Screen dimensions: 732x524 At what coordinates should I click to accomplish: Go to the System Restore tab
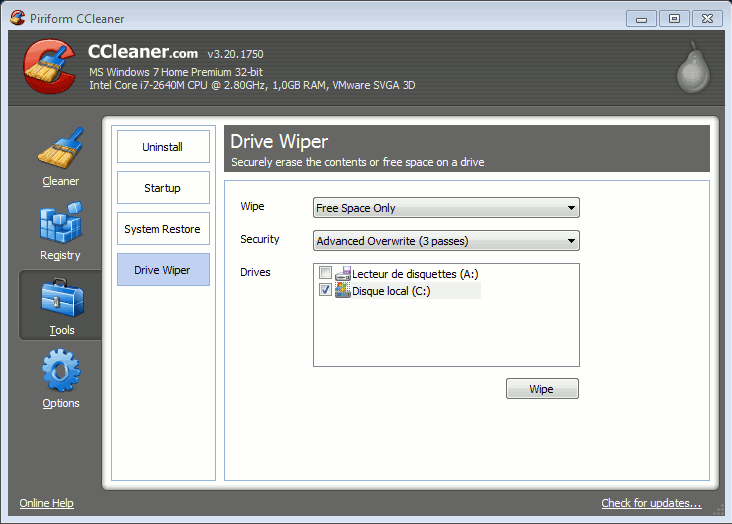[163, 229]
